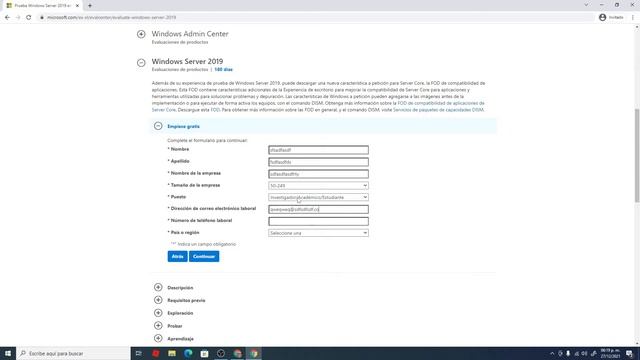
Task: Expand the Exploración section
Action: click(x=158, y=313)
